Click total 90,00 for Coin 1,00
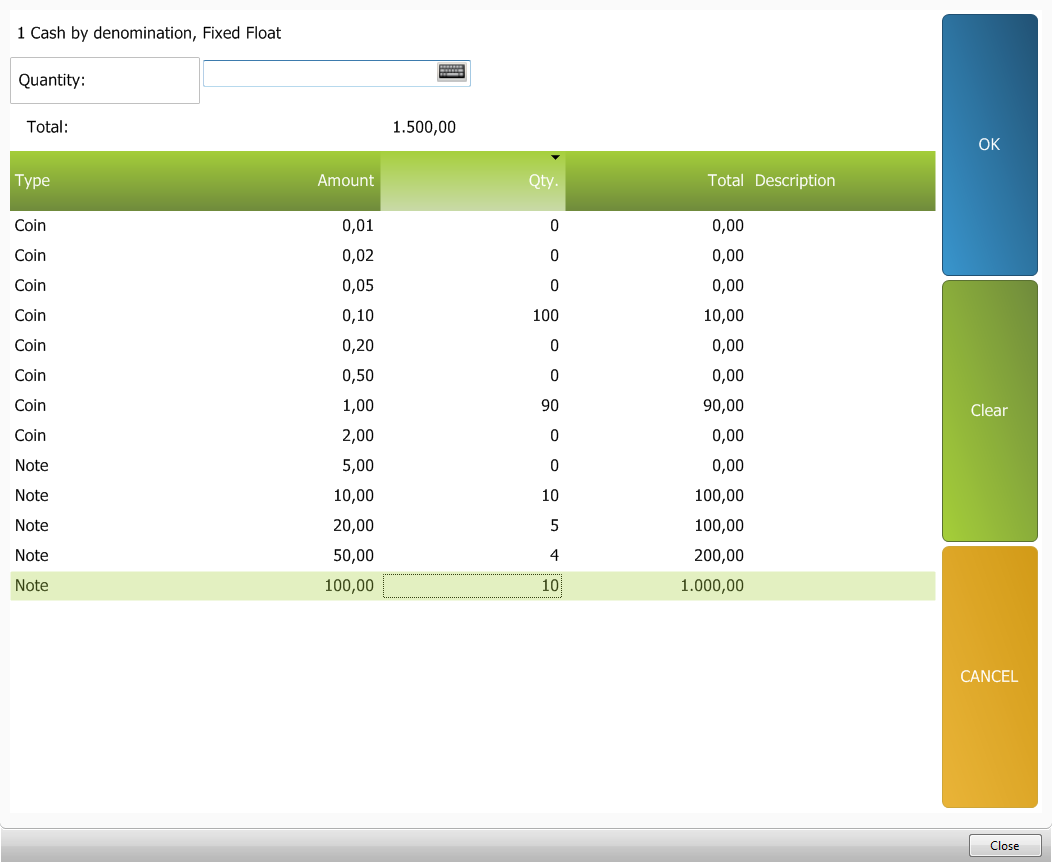 [723, 405]
